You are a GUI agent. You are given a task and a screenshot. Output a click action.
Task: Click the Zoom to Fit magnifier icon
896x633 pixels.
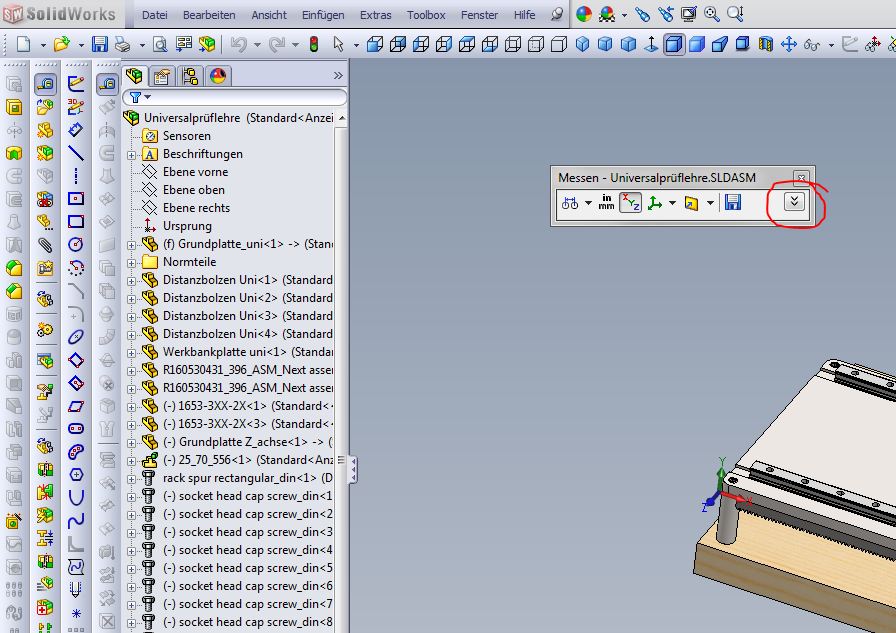(x=712, y=14)
